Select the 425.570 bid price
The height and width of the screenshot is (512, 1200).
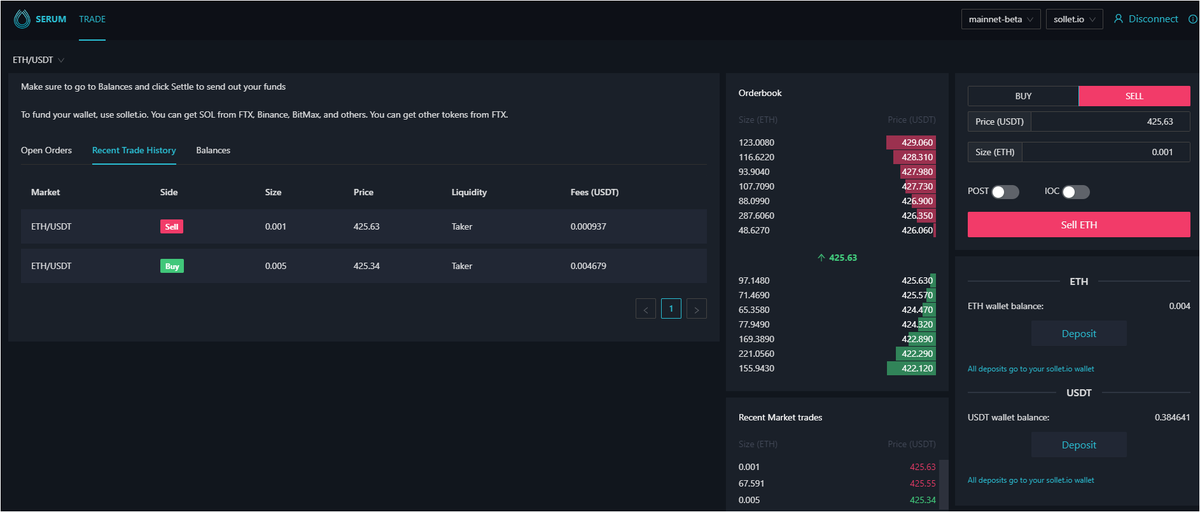point(917,295)
